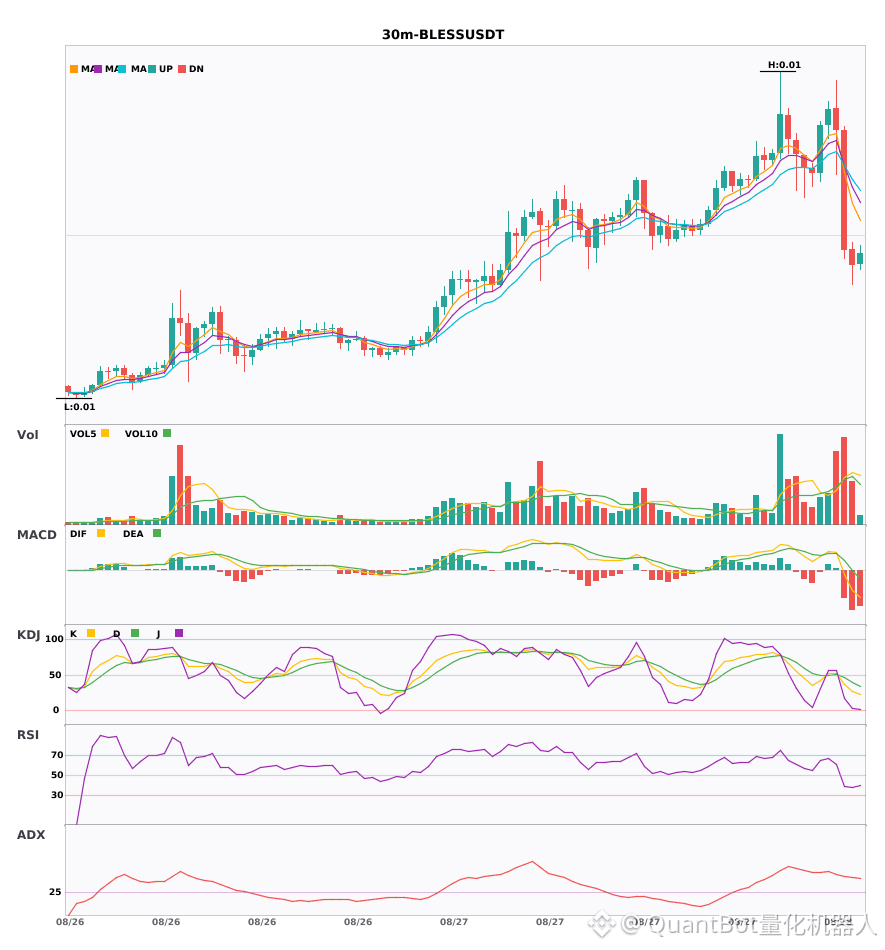Screen dimensions: 885x950
Task: Select the yellow VOL5 legend swatch
Action: coord(105,433)
